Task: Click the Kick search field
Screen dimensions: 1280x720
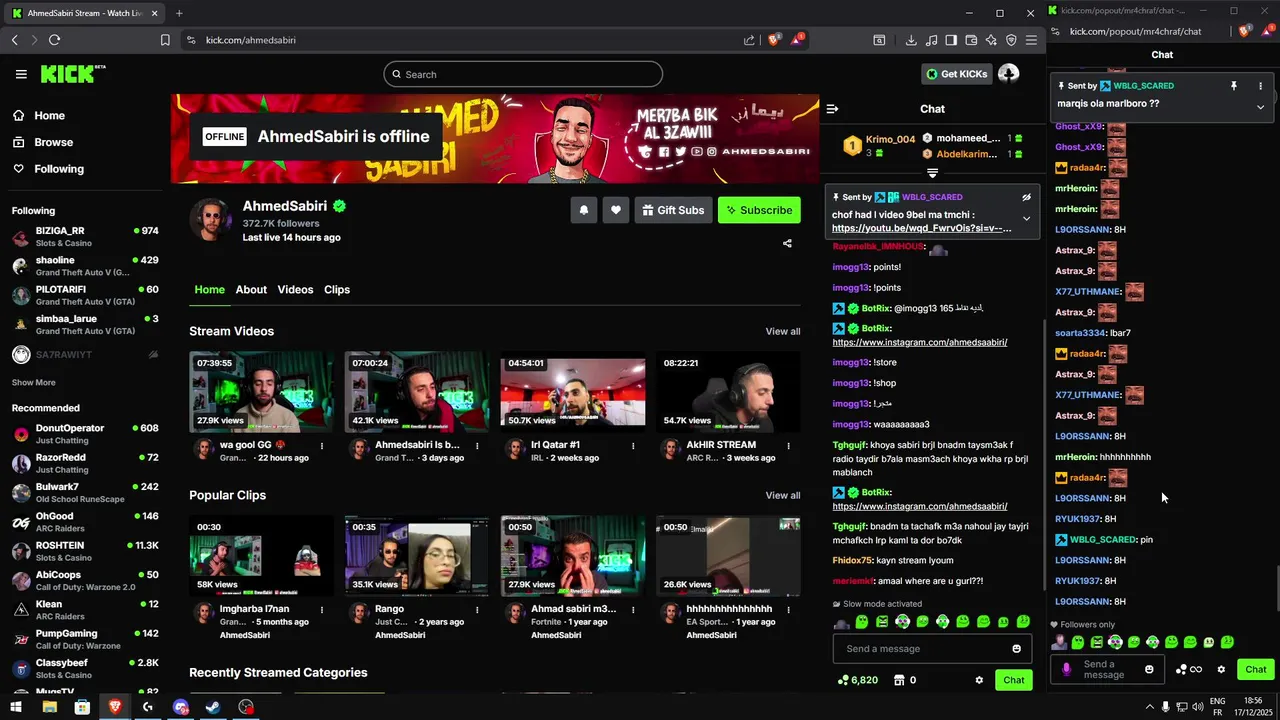Action: pyautogui.click(x=523, y=74)
